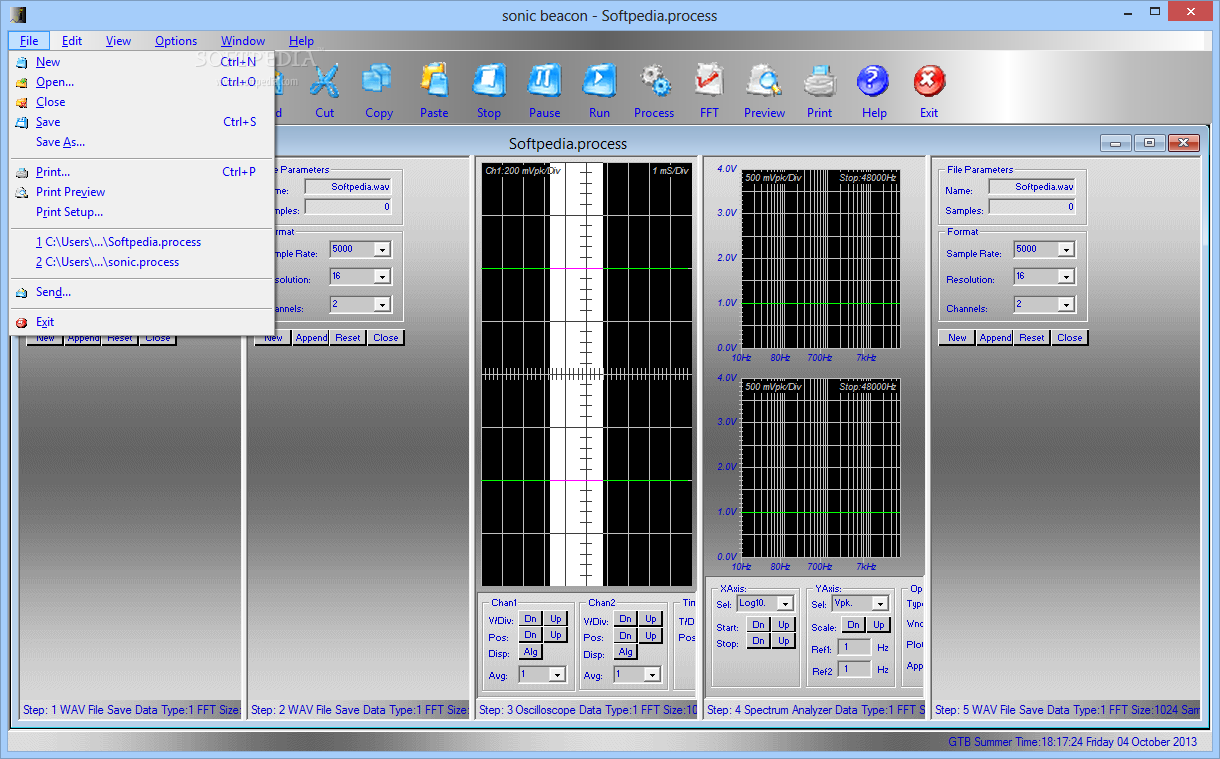Open the Options menu

[x=176, y=41]
